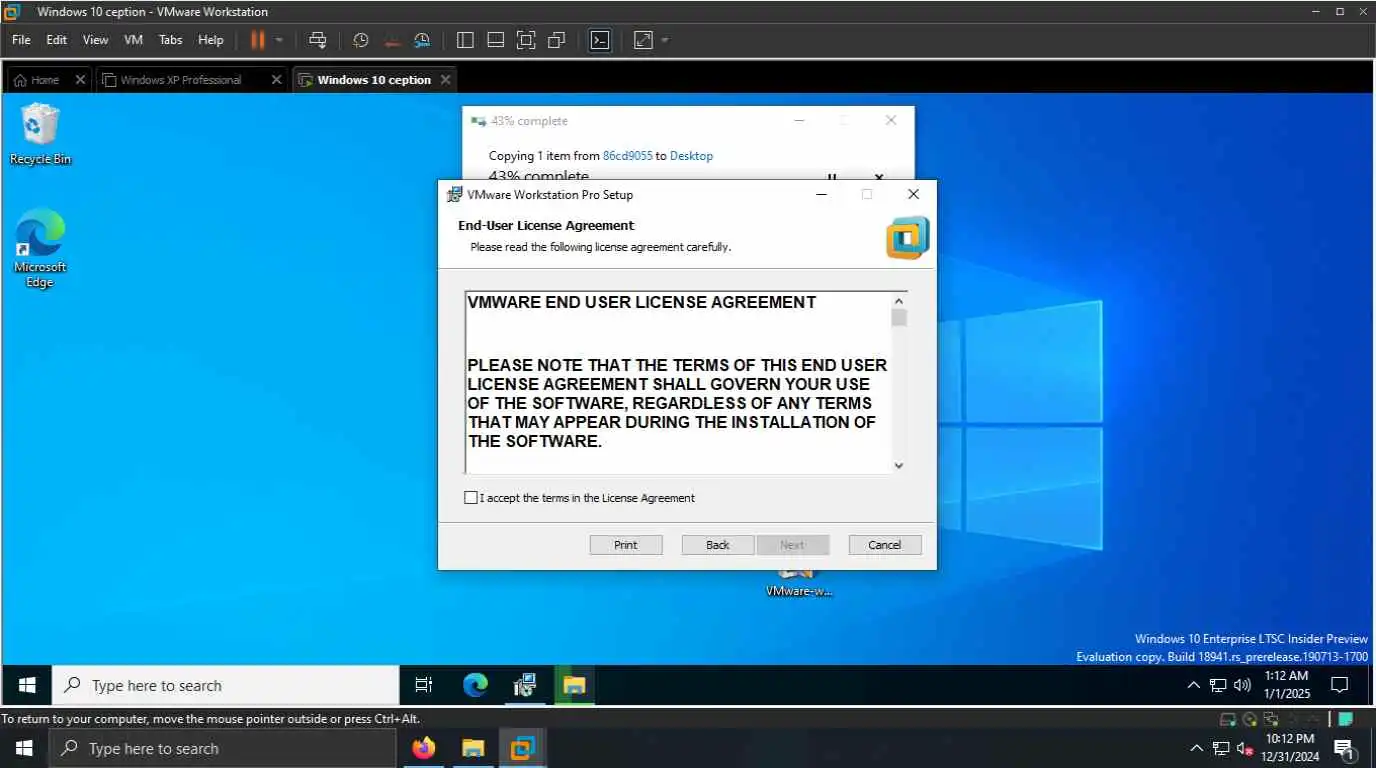Open the guest Windows 10 Start menu

click(x=27, y=685)
